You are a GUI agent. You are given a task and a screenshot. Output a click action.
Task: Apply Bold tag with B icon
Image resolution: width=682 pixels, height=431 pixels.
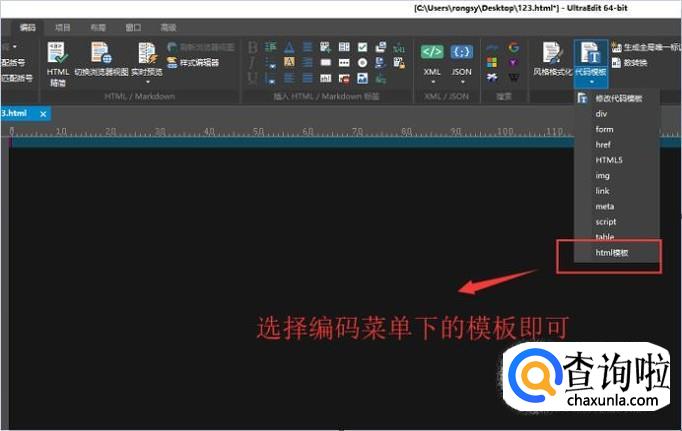click(252, 47)
